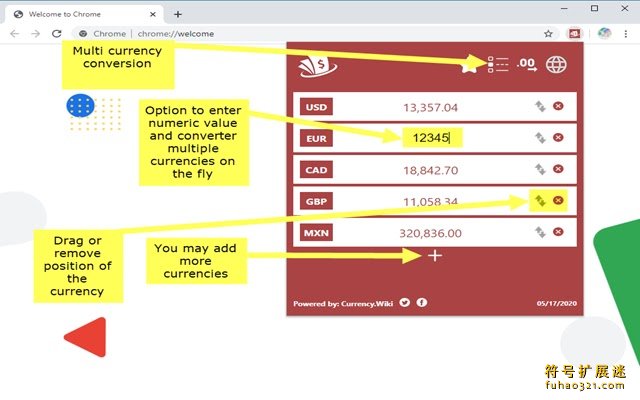Click the reorder arrows on EUR row
The height and width of the screenshot is (400, 640).
coord(540,138)
